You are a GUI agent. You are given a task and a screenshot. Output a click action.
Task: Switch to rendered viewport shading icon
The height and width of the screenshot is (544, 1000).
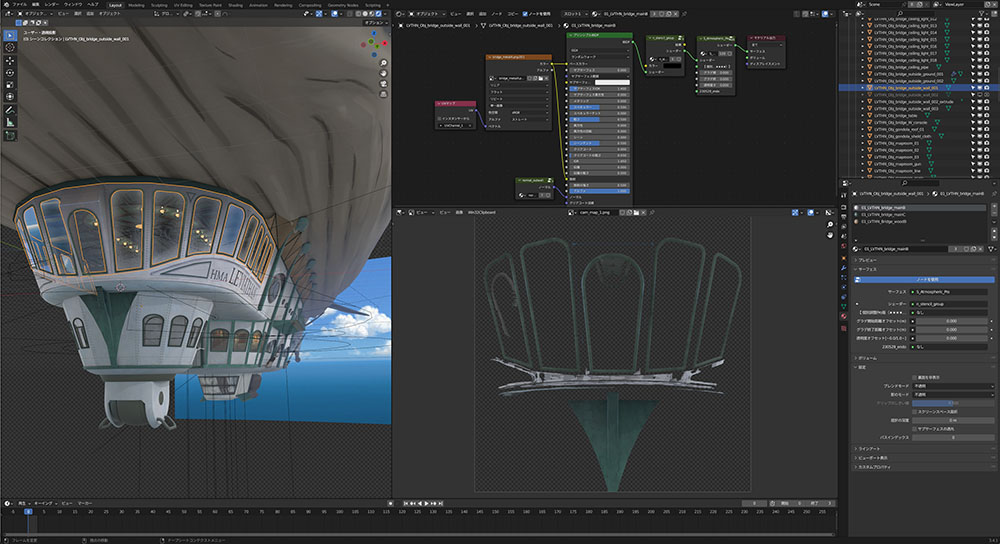pos(378,13)
